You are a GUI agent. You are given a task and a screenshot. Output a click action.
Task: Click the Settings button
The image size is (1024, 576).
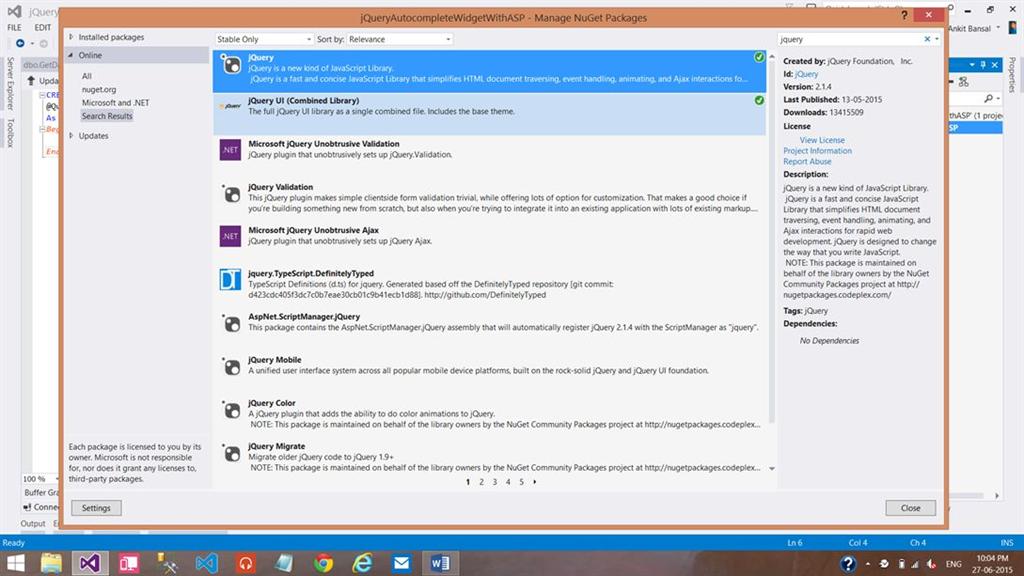coord(96,508)
